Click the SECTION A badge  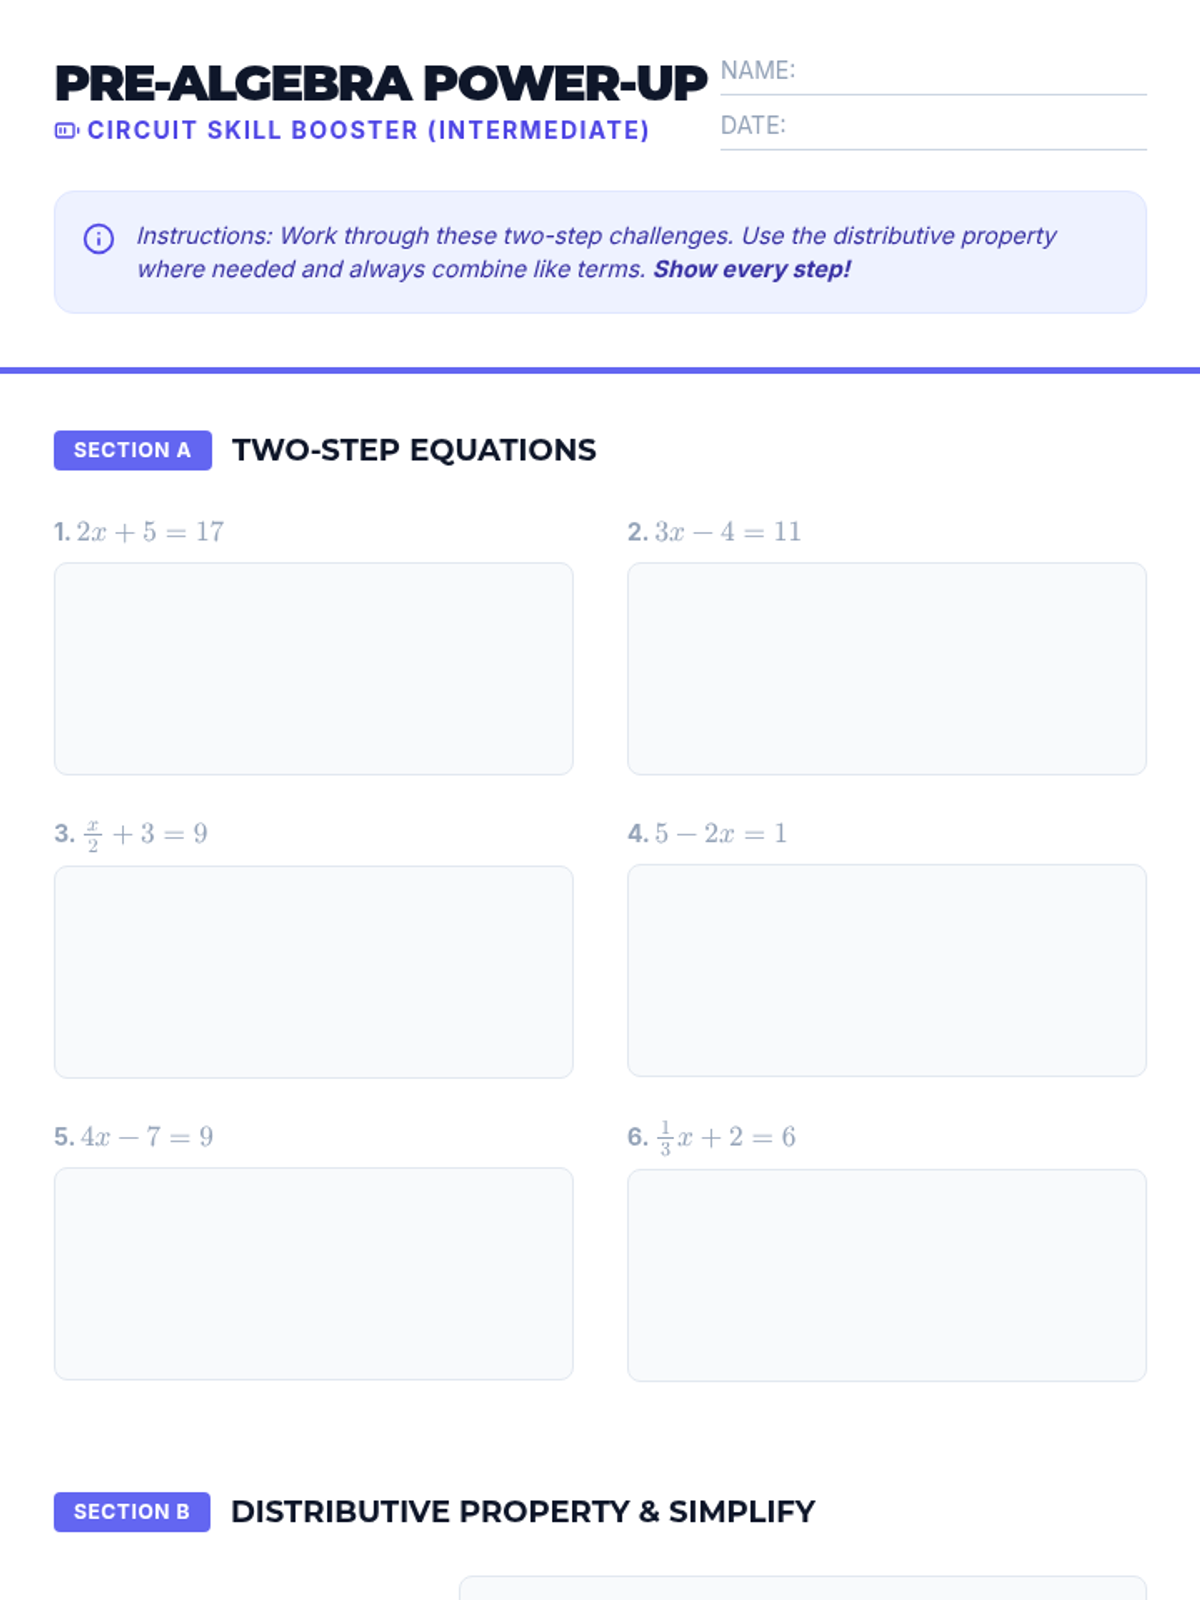(132, 450)
